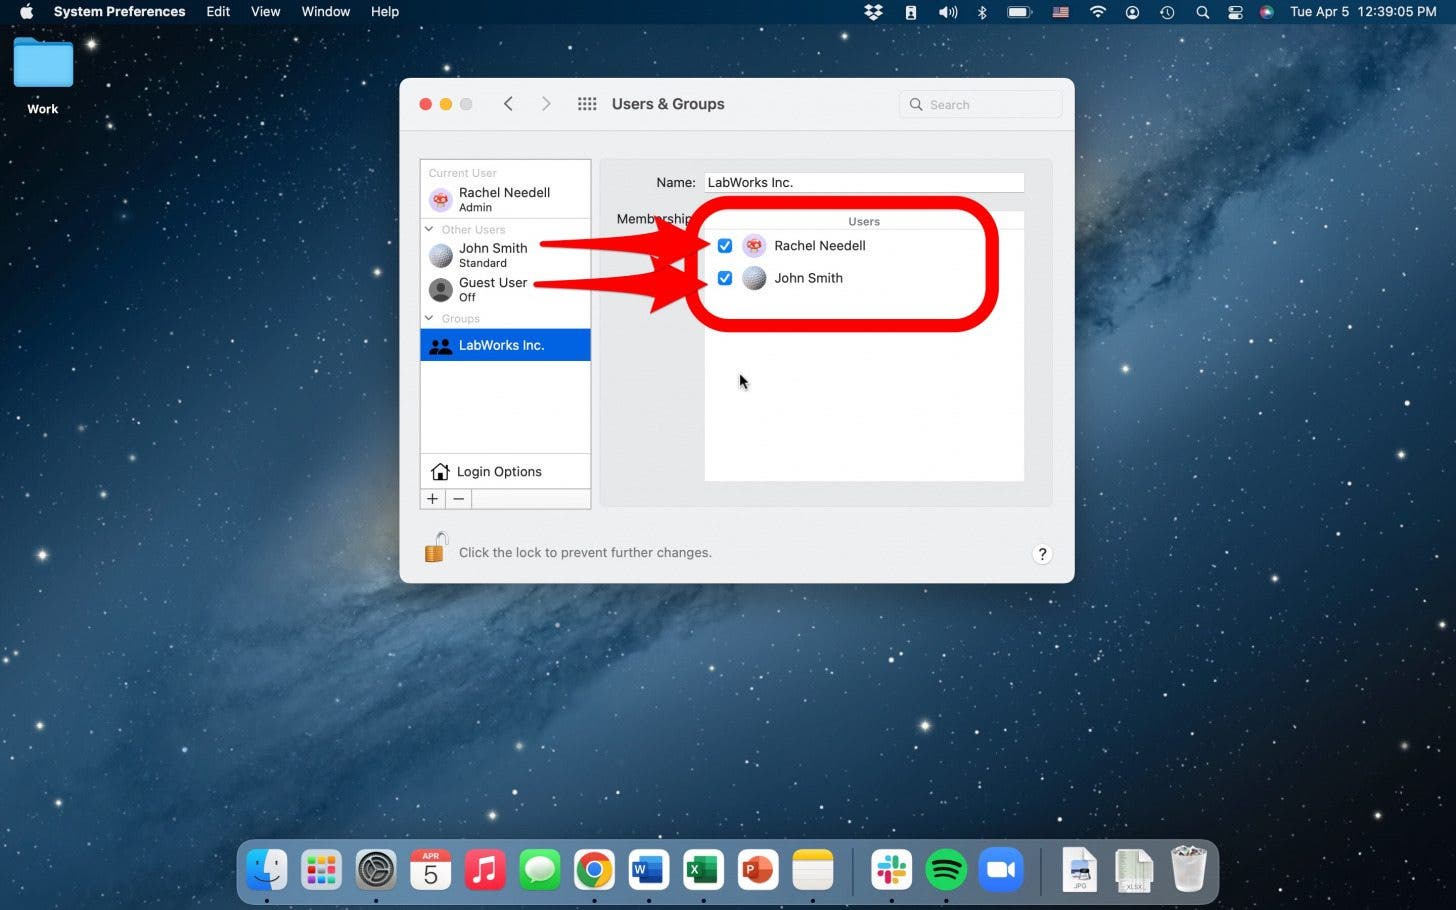Screen dimensions: 1456x910
Task: Open Wi-Fi menu in the menu bar
Action: coord(1098,12)
